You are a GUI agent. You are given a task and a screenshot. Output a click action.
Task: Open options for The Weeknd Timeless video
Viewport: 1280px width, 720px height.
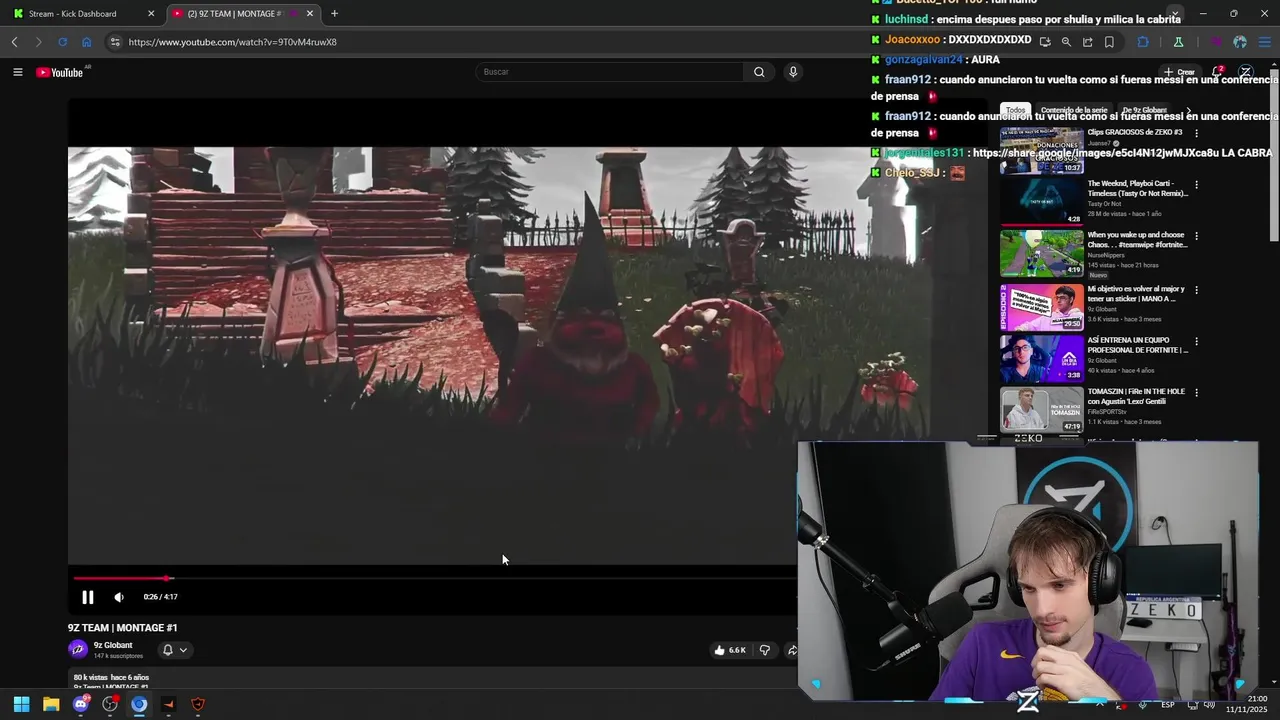point(1196,185)
